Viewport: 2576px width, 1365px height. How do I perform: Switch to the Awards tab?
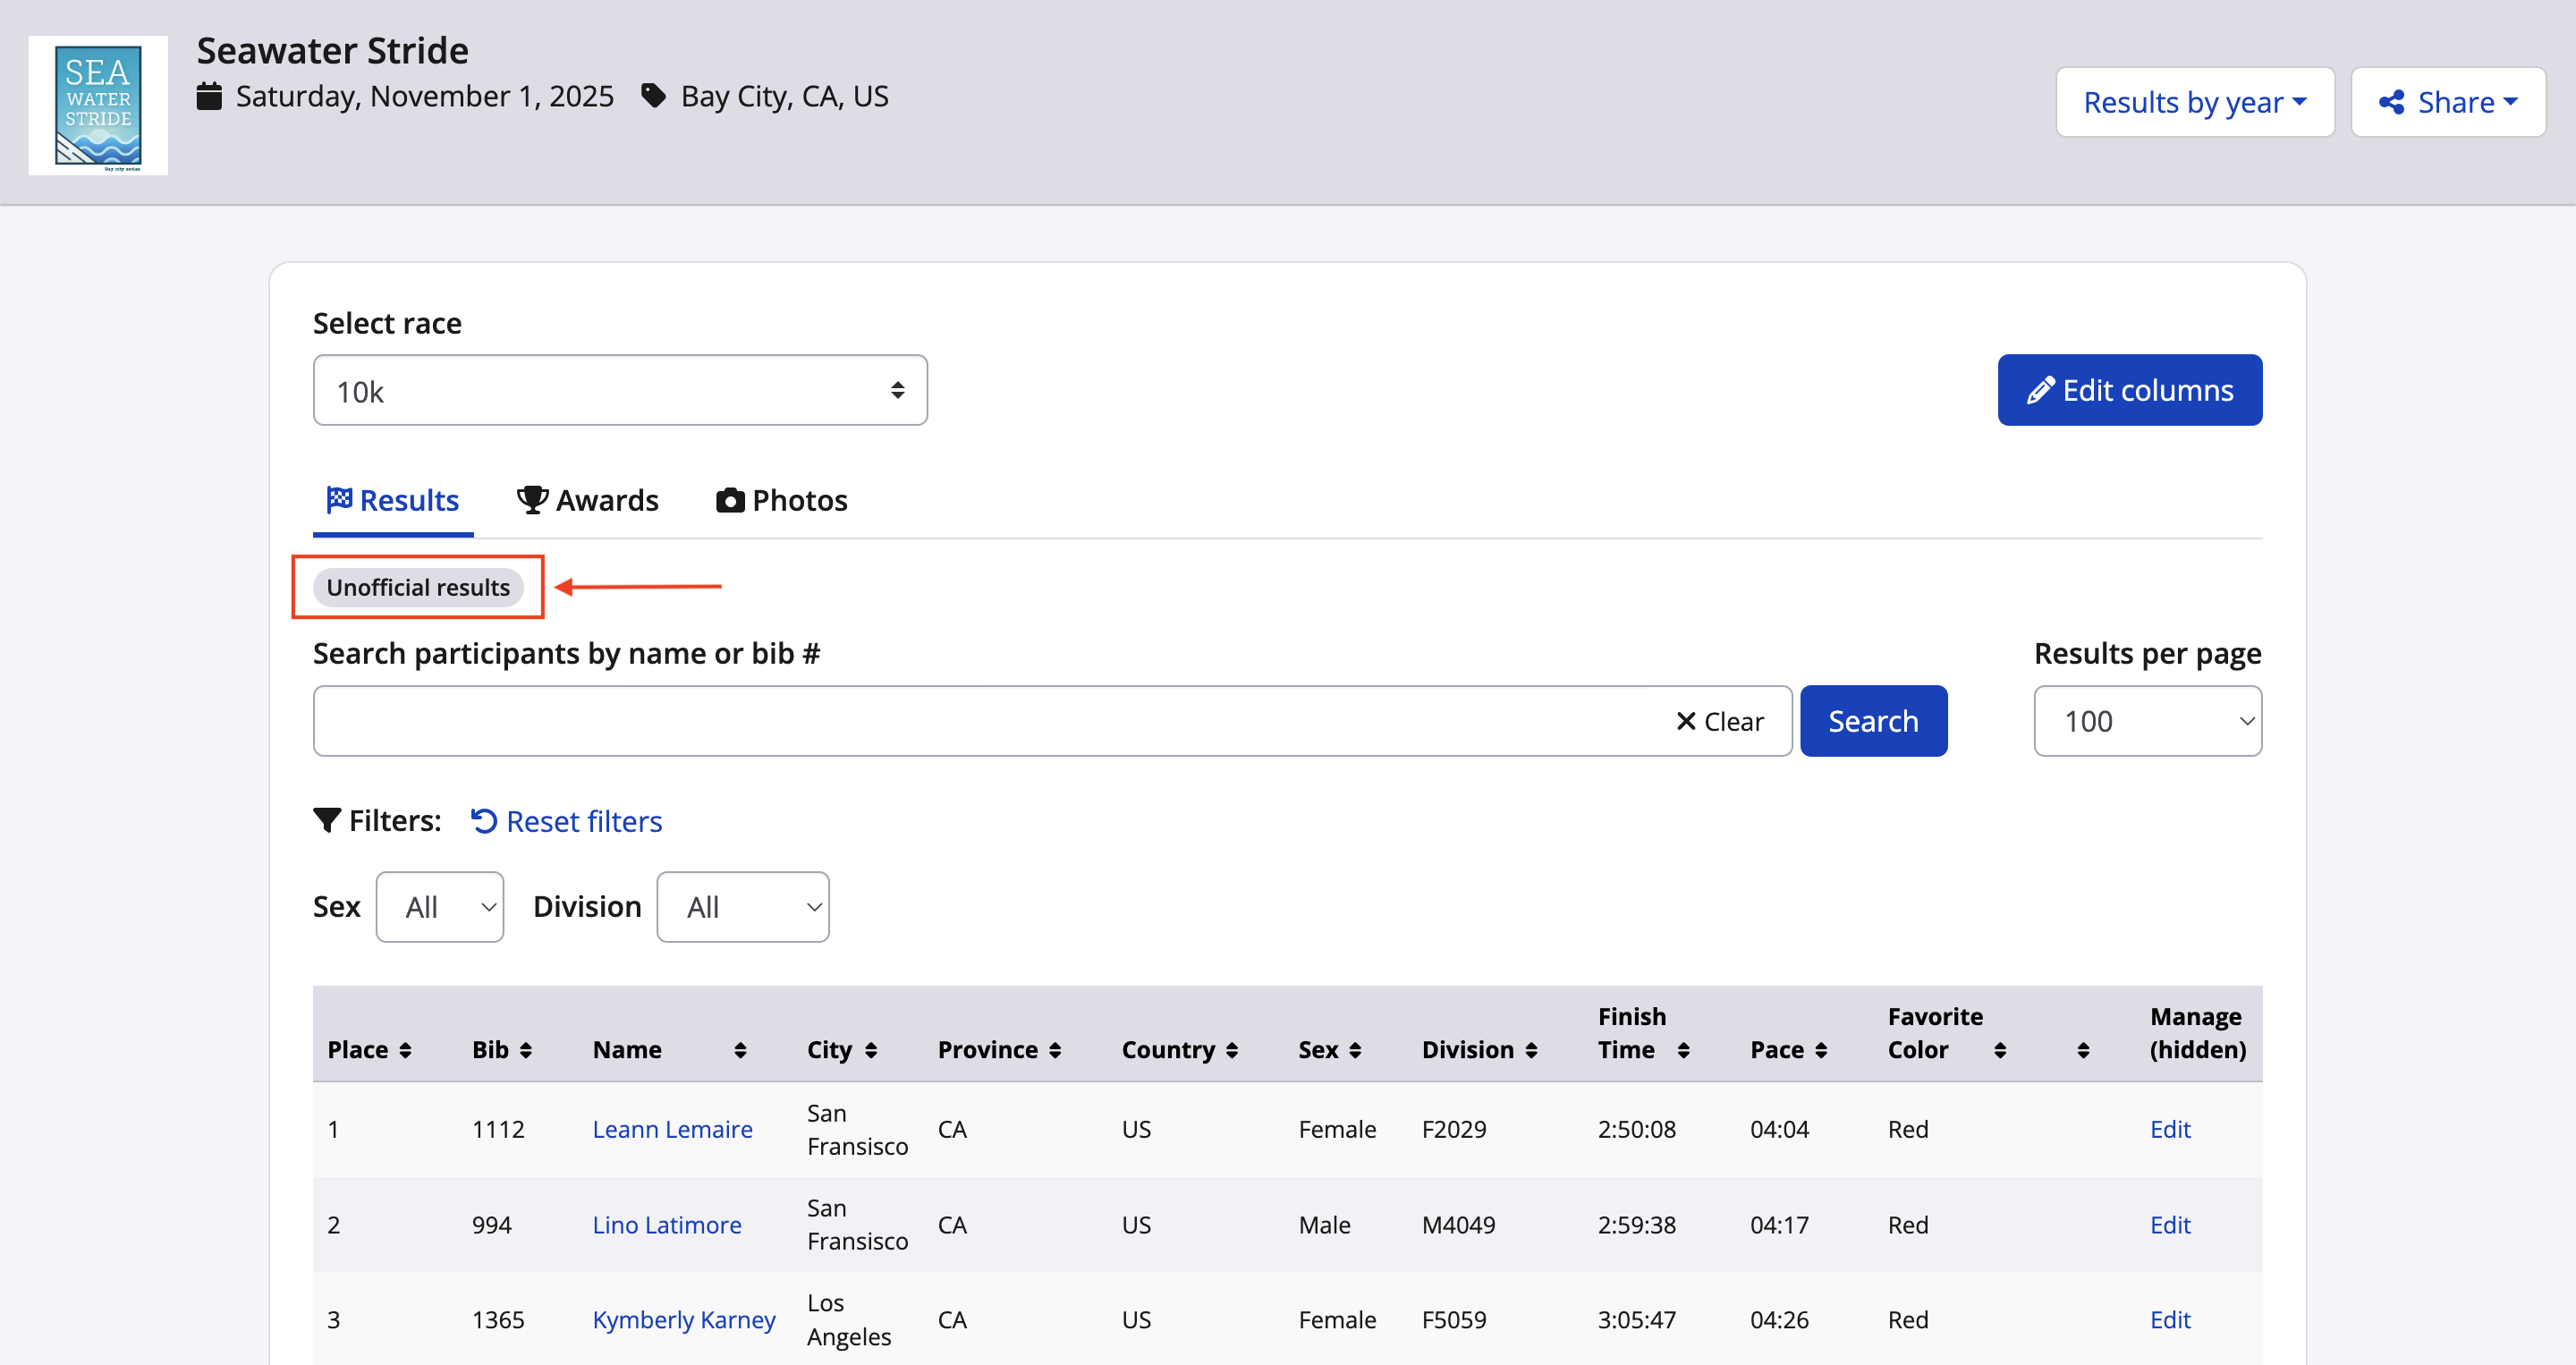pyautogui.click(x=588, y=500)
